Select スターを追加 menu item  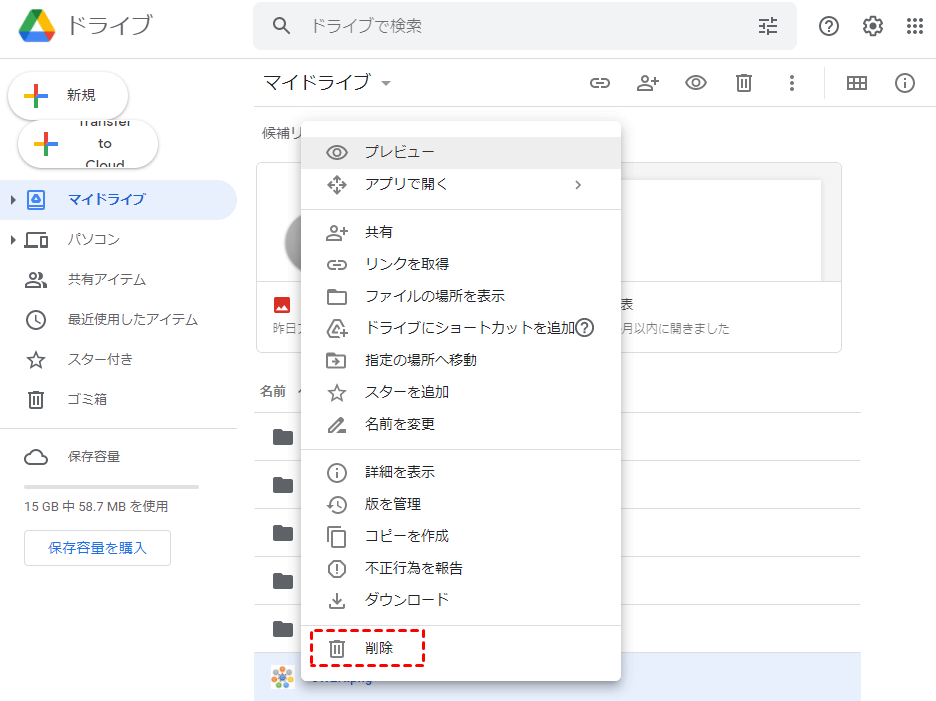(x=461, y=392)
